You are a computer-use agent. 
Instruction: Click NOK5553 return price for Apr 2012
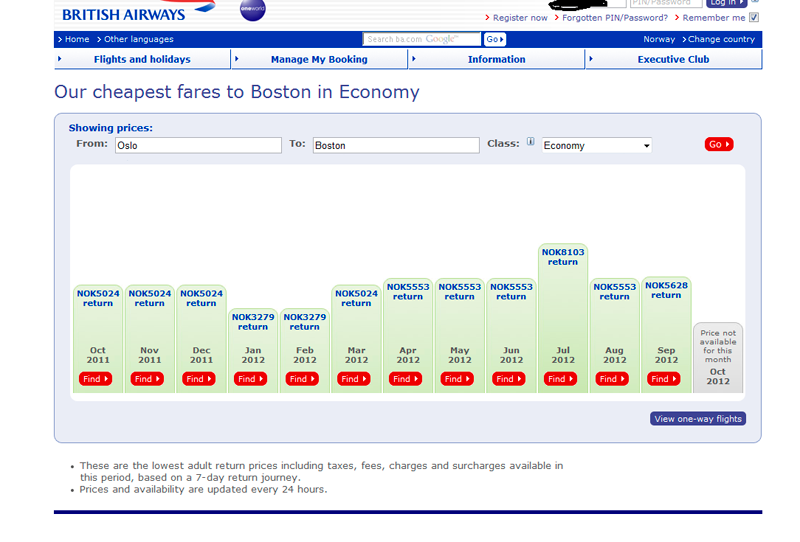pyautogui.click(x=408, y=291)
